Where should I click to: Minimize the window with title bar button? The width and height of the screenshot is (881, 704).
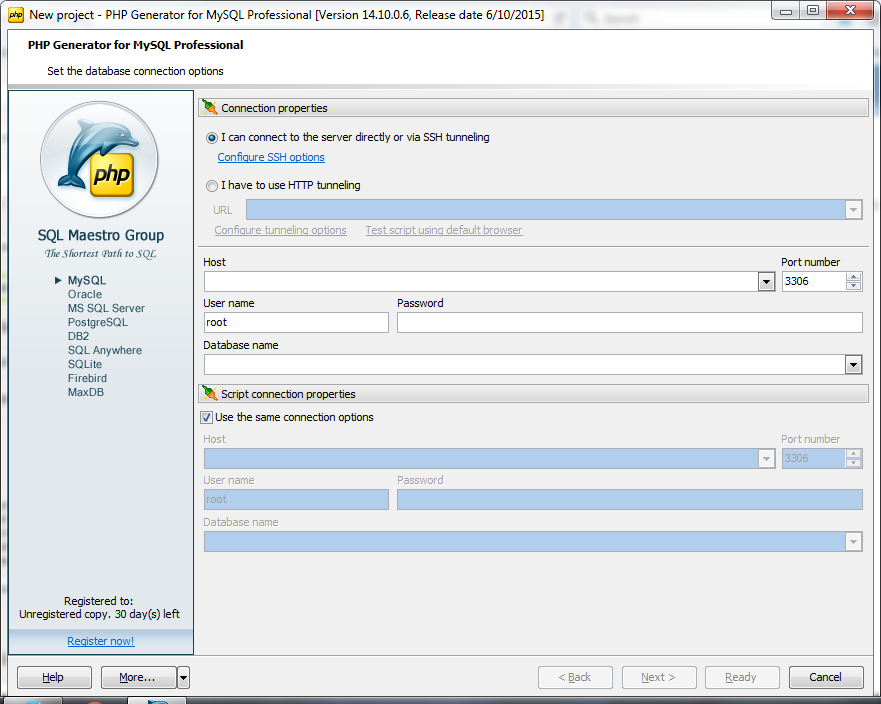coord(786,10)
